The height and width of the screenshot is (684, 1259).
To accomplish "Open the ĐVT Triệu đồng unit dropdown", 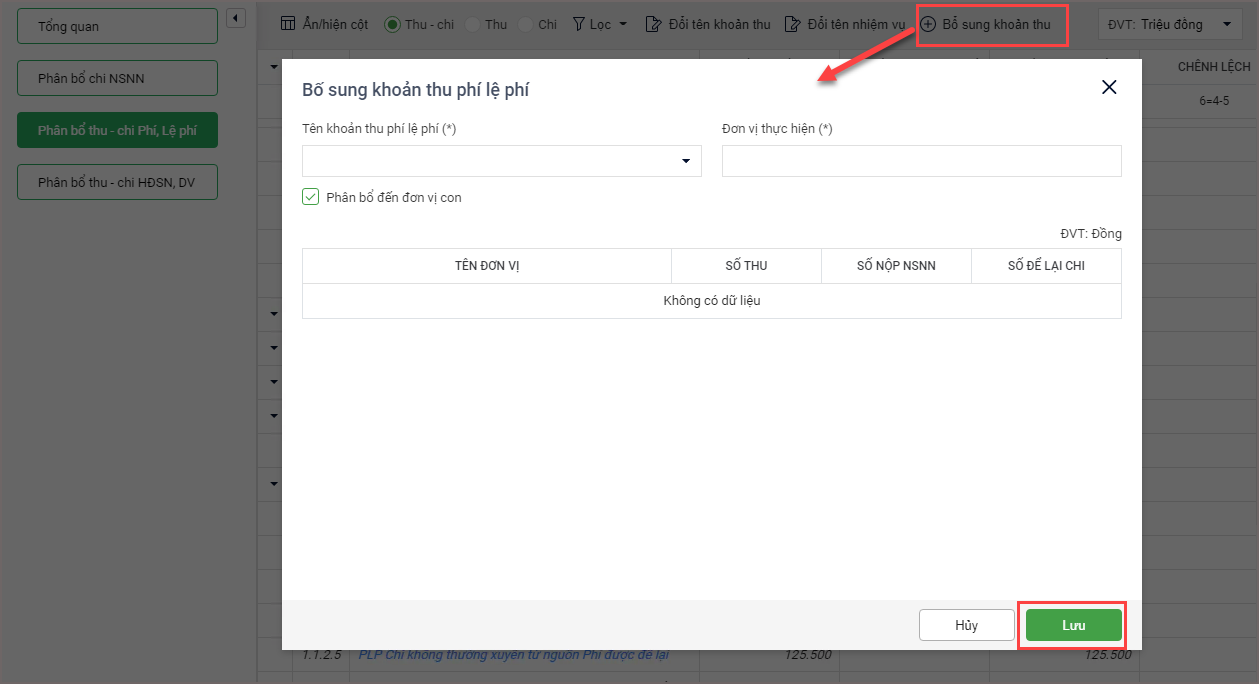I will [1227, 24].
